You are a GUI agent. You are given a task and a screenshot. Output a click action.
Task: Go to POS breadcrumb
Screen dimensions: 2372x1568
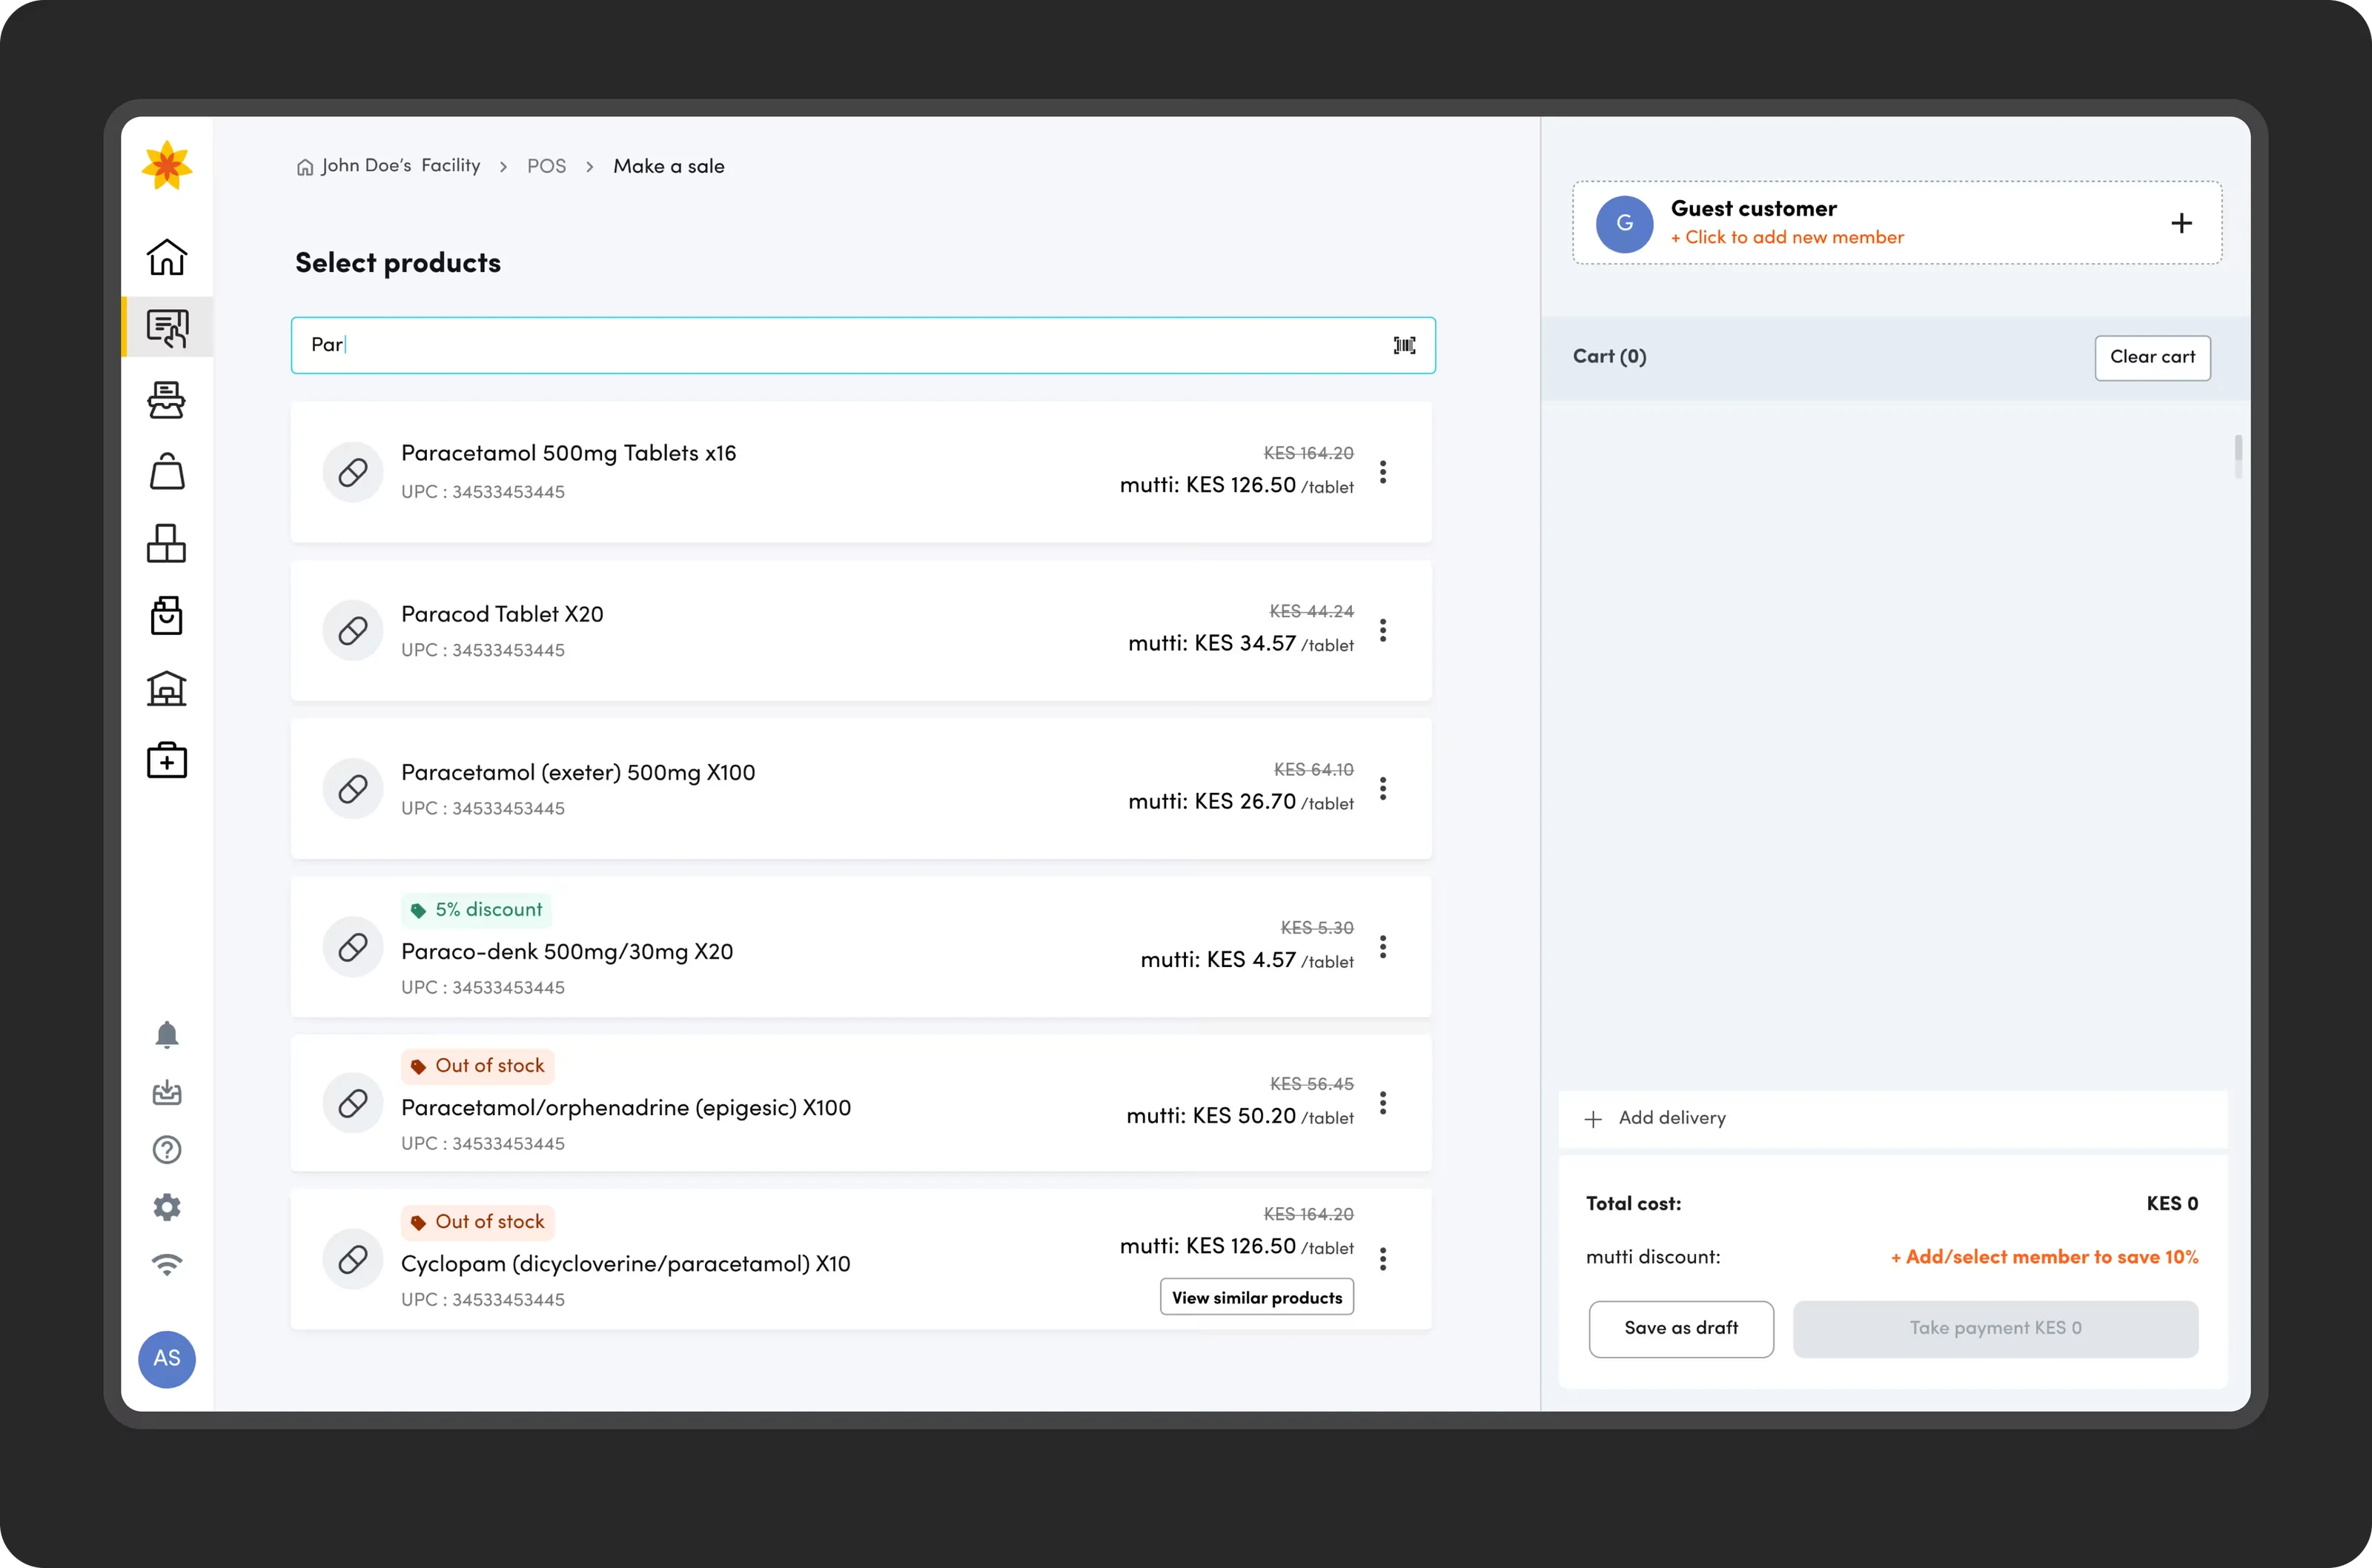pos(546,166)
